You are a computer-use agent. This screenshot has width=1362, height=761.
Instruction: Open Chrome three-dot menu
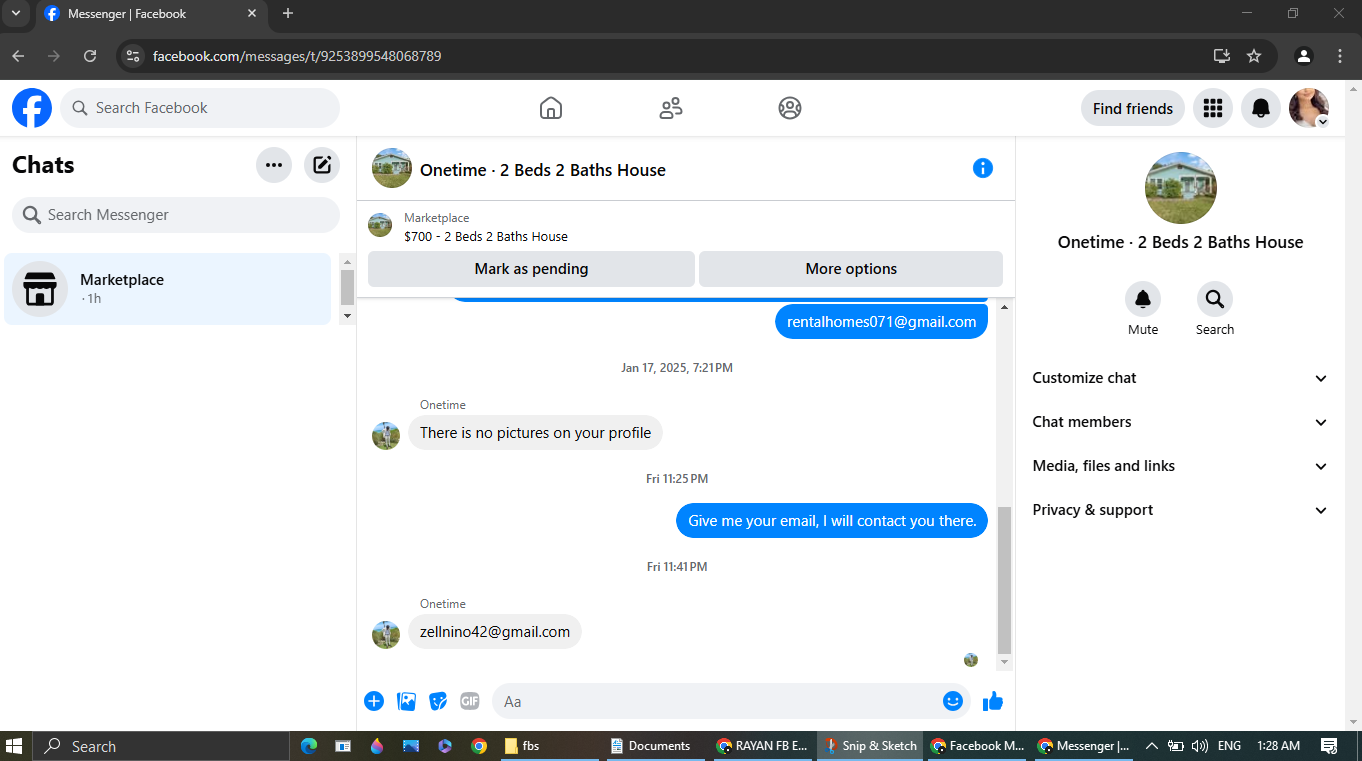coord(1340,56)
